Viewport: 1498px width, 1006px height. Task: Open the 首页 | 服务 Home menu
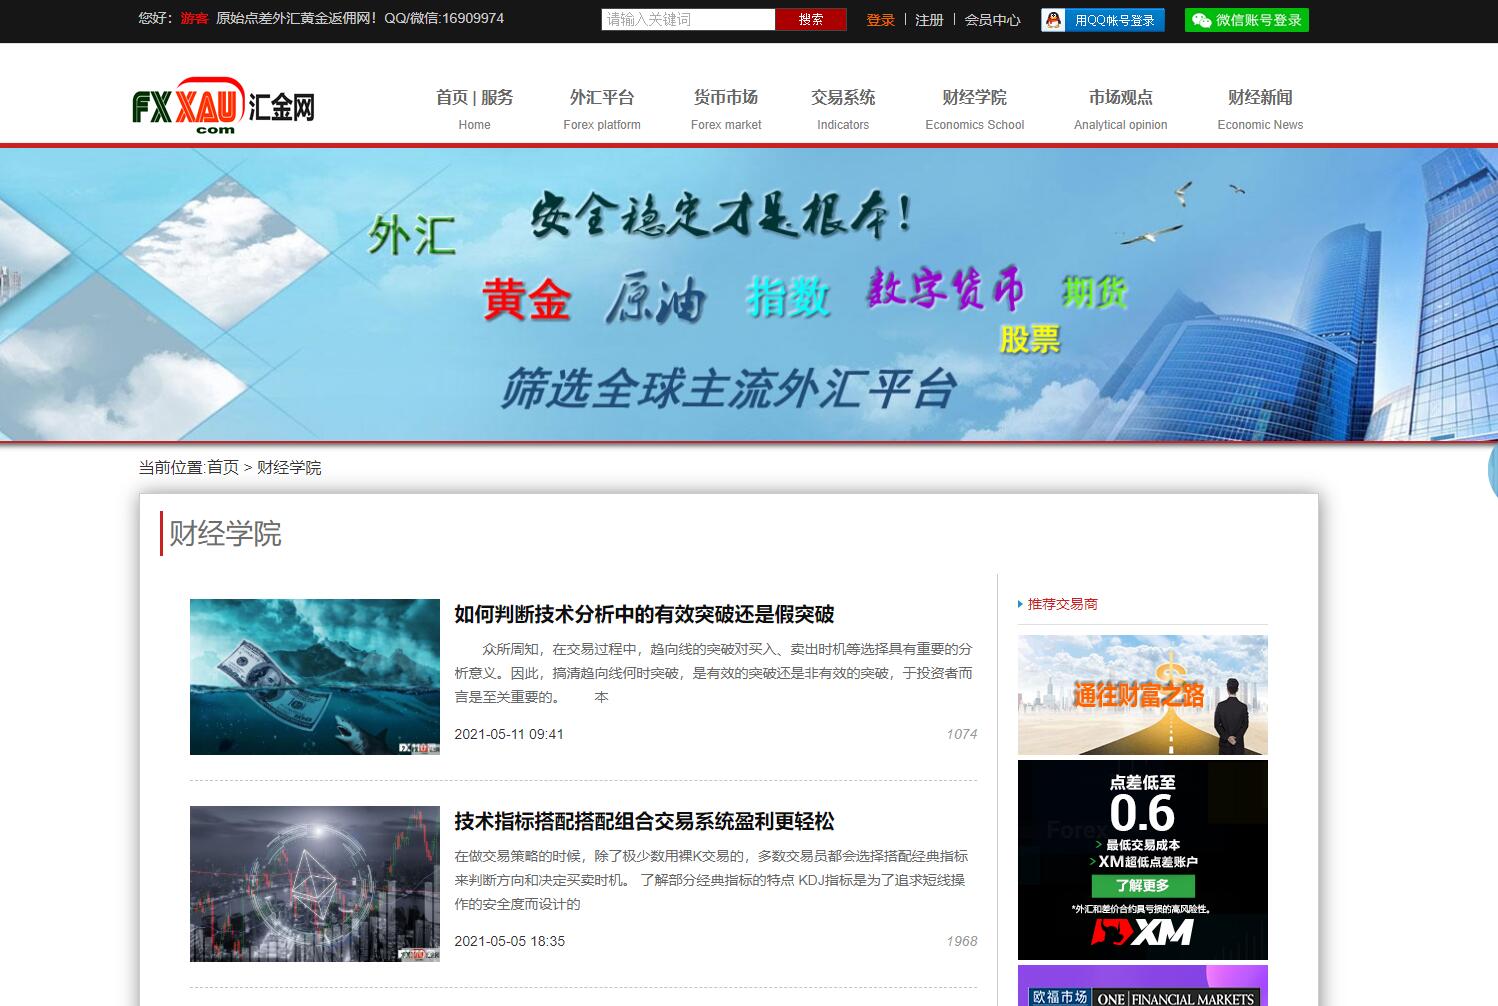(474, 108)
